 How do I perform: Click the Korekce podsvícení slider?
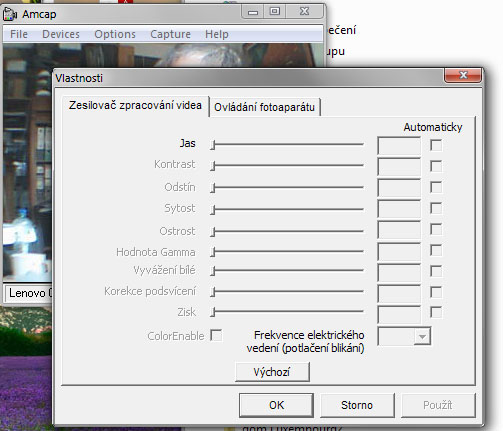[287, 291]
